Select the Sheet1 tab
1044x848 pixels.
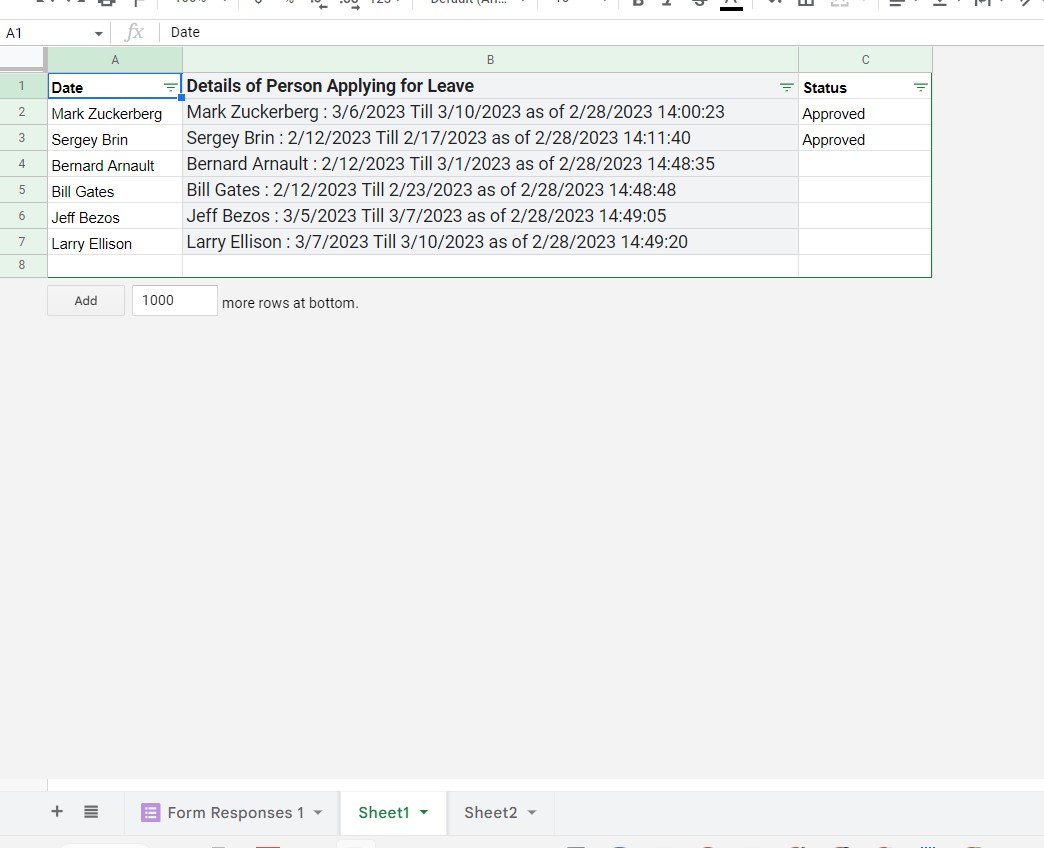click(x=393, y=812)
